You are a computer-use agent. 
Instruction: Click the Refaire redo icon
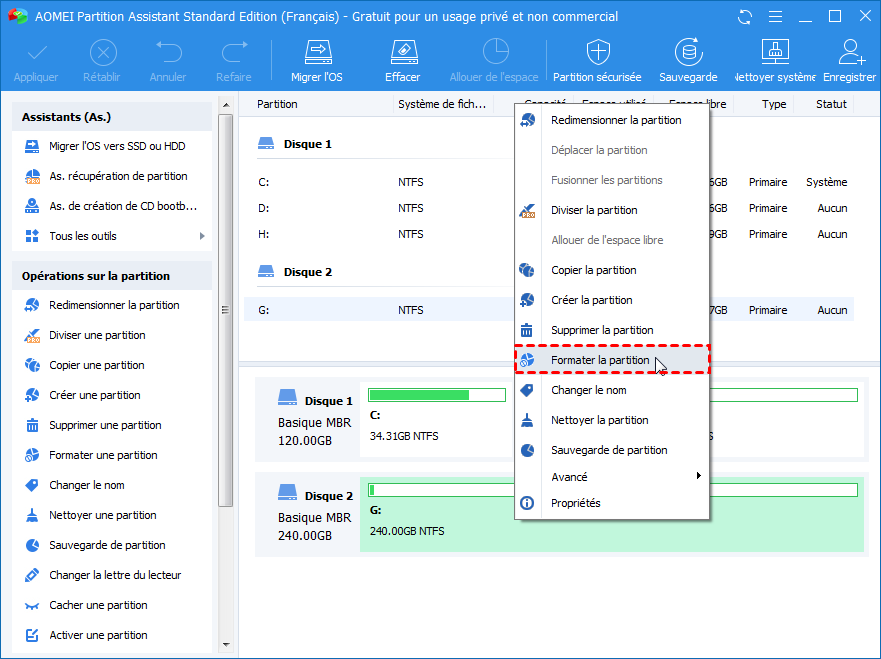click(234, 52)
